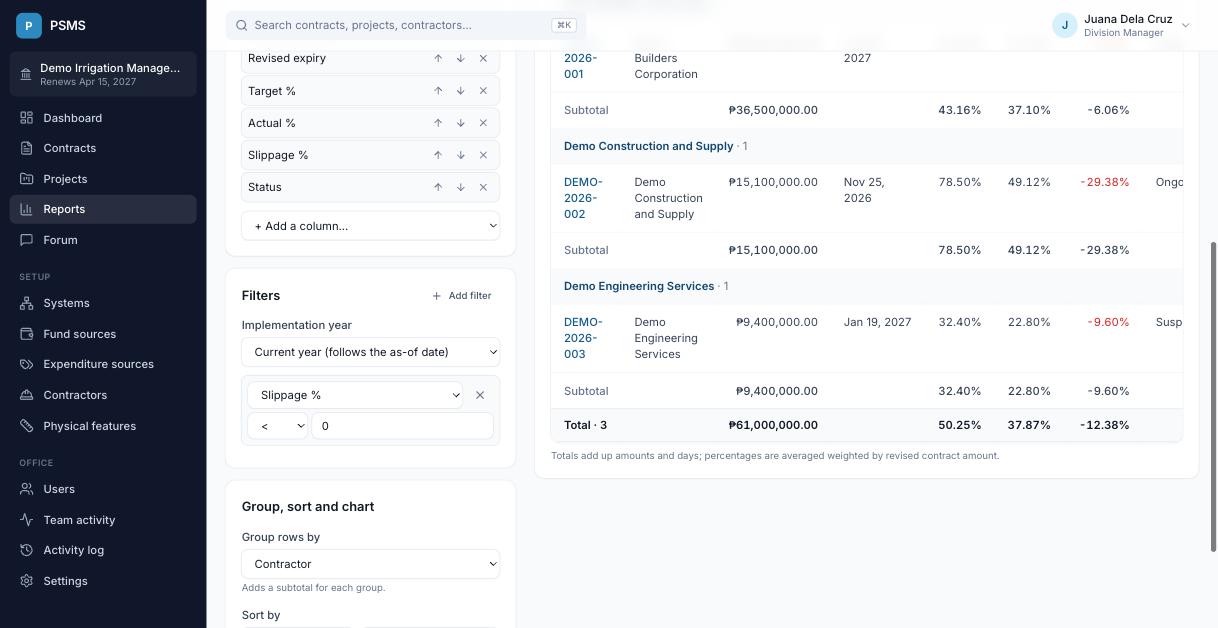The image size is (1218, 628).
Task: Move Target % column up
Action: coord(438,91)
